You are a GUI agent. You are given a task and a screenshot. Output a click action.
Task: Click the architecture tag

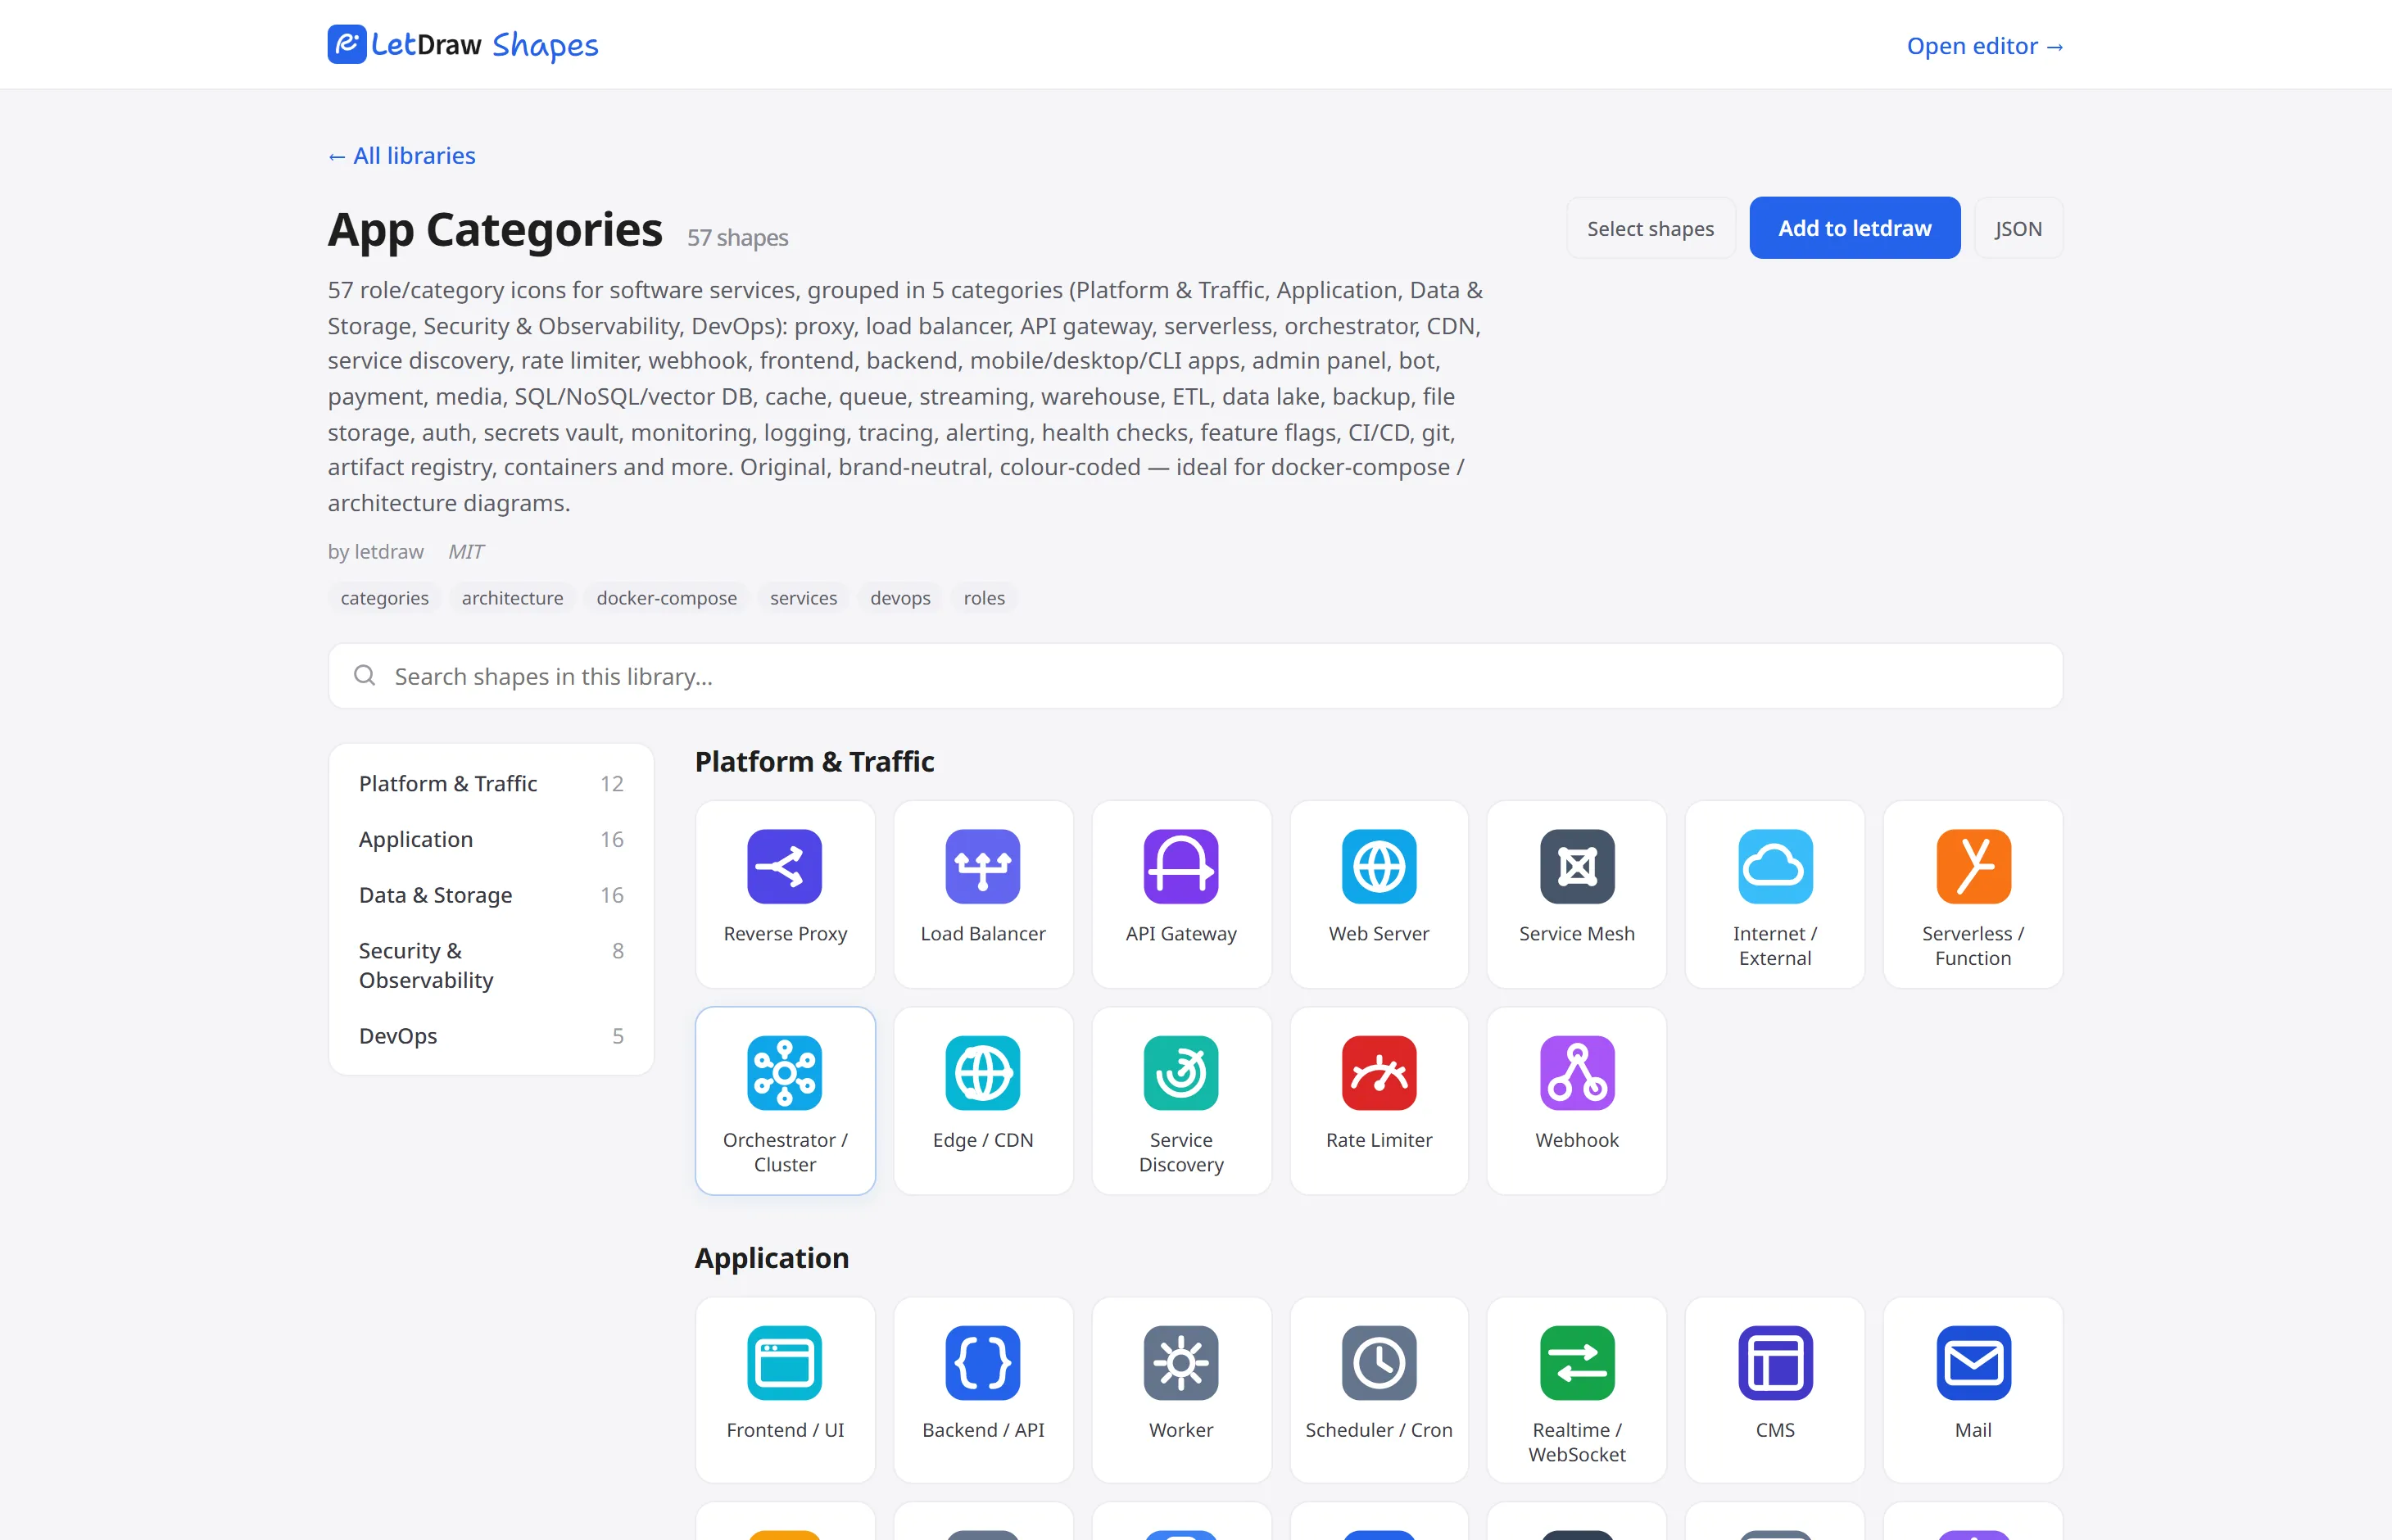point(512,598)
